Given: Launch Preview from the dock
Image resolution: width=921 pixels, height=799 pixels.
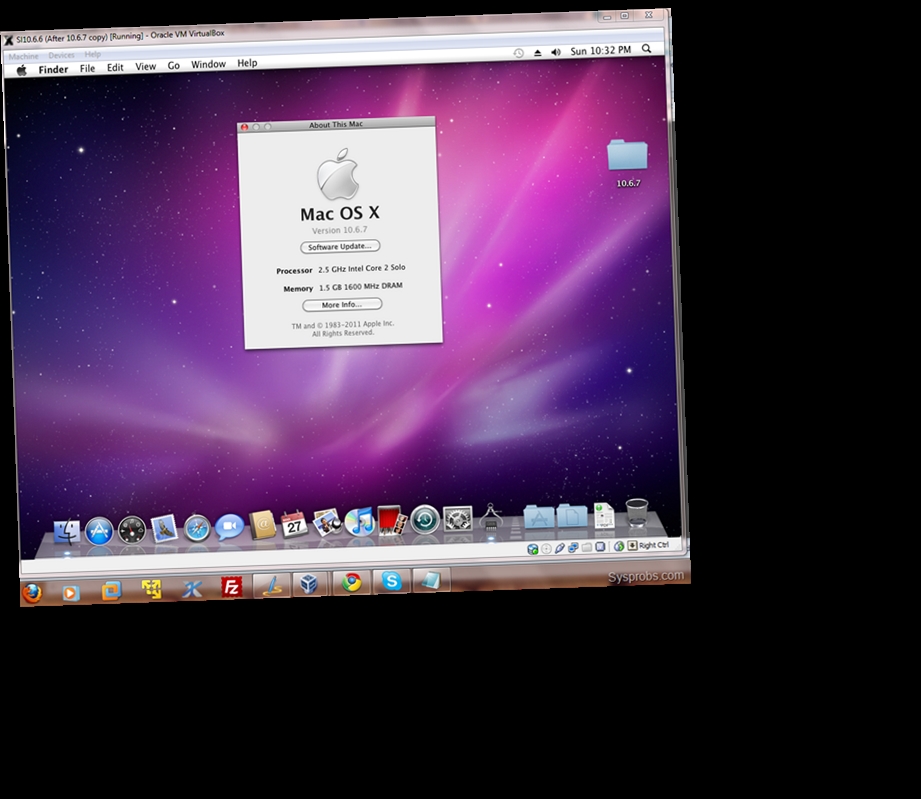Looking at the screenshot, I should coord(327,523).
